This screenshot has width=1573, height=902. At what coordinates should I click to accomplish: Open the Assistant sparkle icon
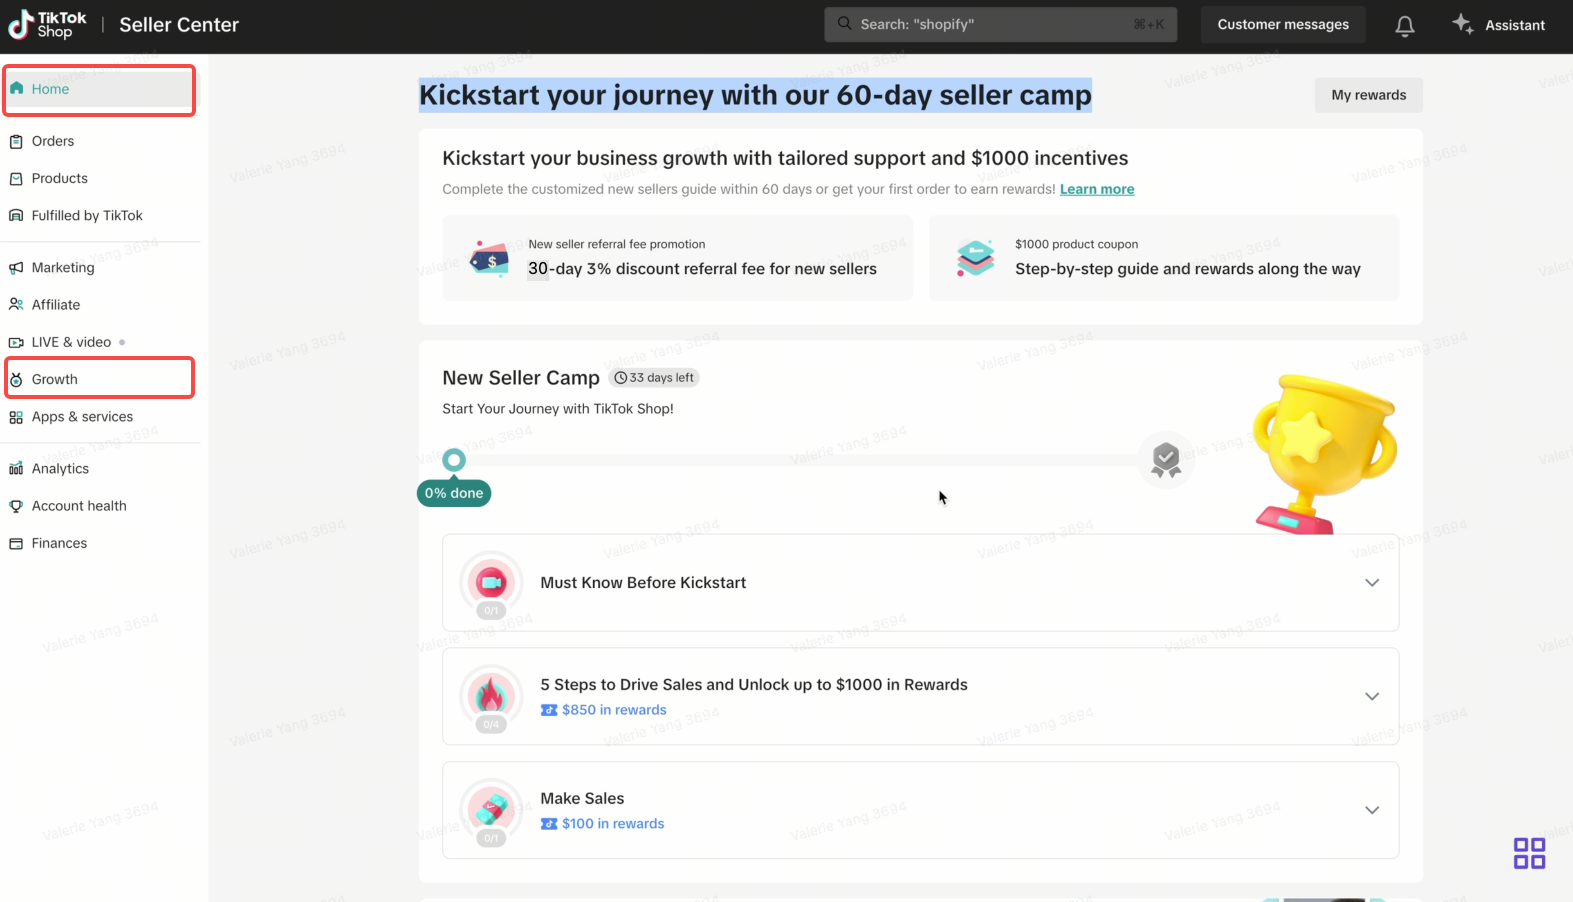pos(1462,24)
